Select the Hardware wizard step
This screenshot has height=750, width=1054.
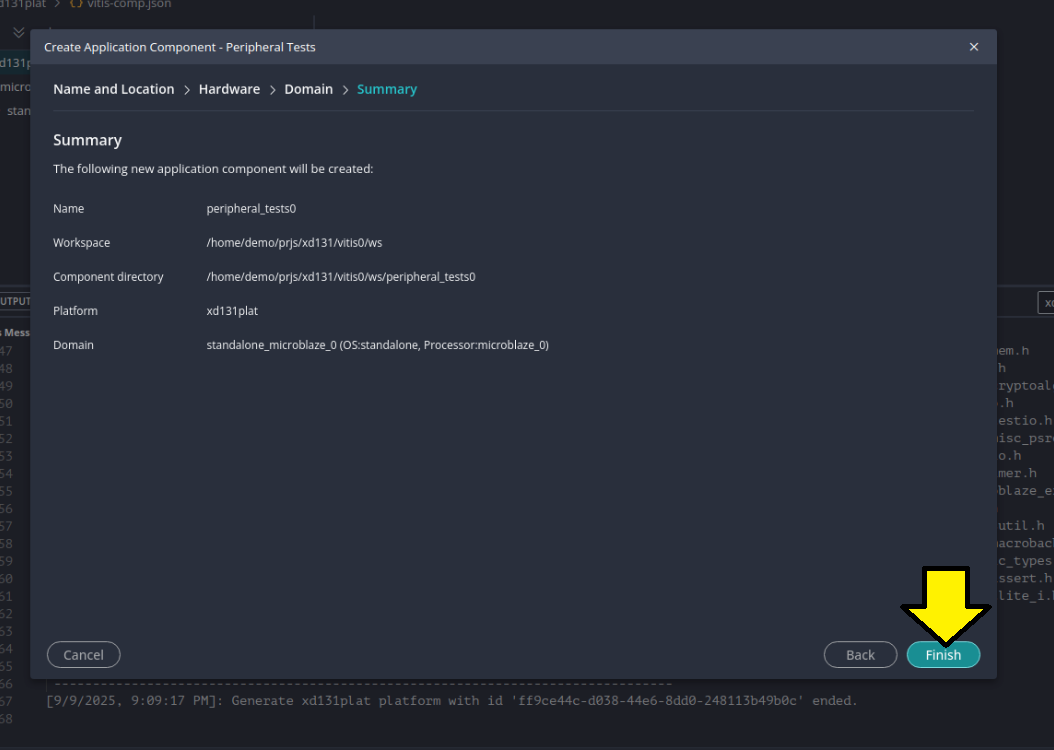(x=229, y=89)
